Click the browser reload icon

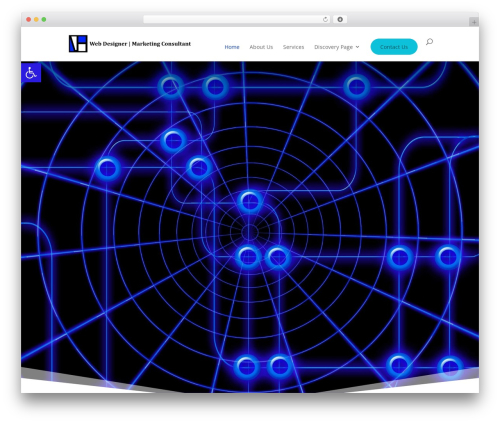click(x=325, y=20)
